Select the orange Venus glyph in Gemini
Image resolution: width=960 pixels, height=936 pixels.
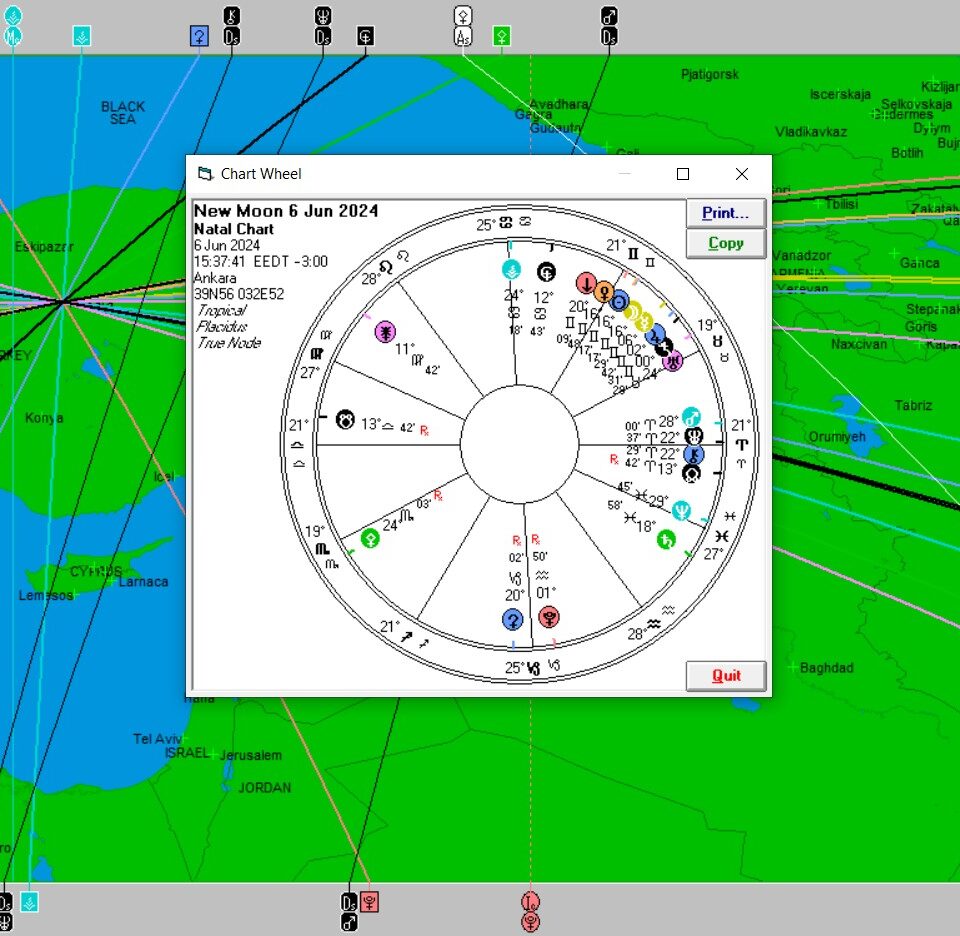click(x=604, y=292)
